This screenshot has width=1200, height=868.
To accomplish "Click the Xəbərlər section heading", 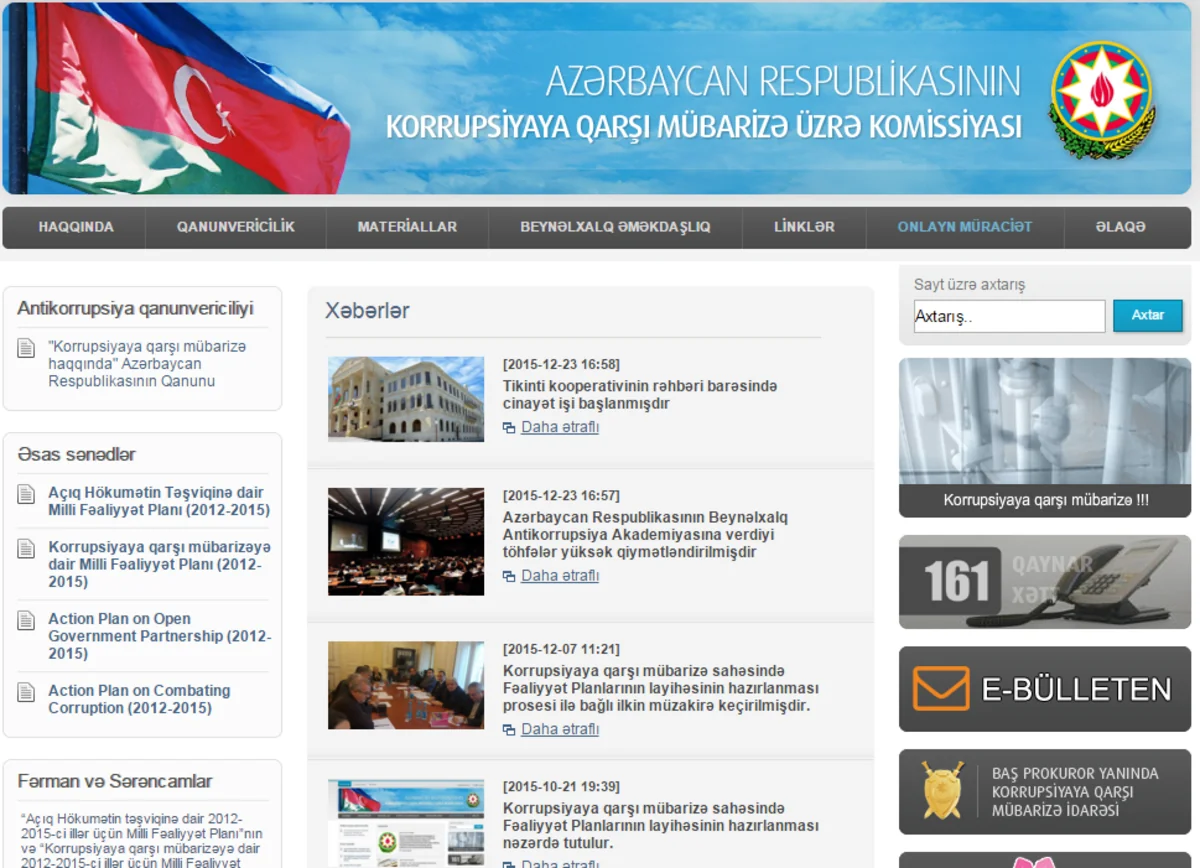I will [x=367, y=311].
